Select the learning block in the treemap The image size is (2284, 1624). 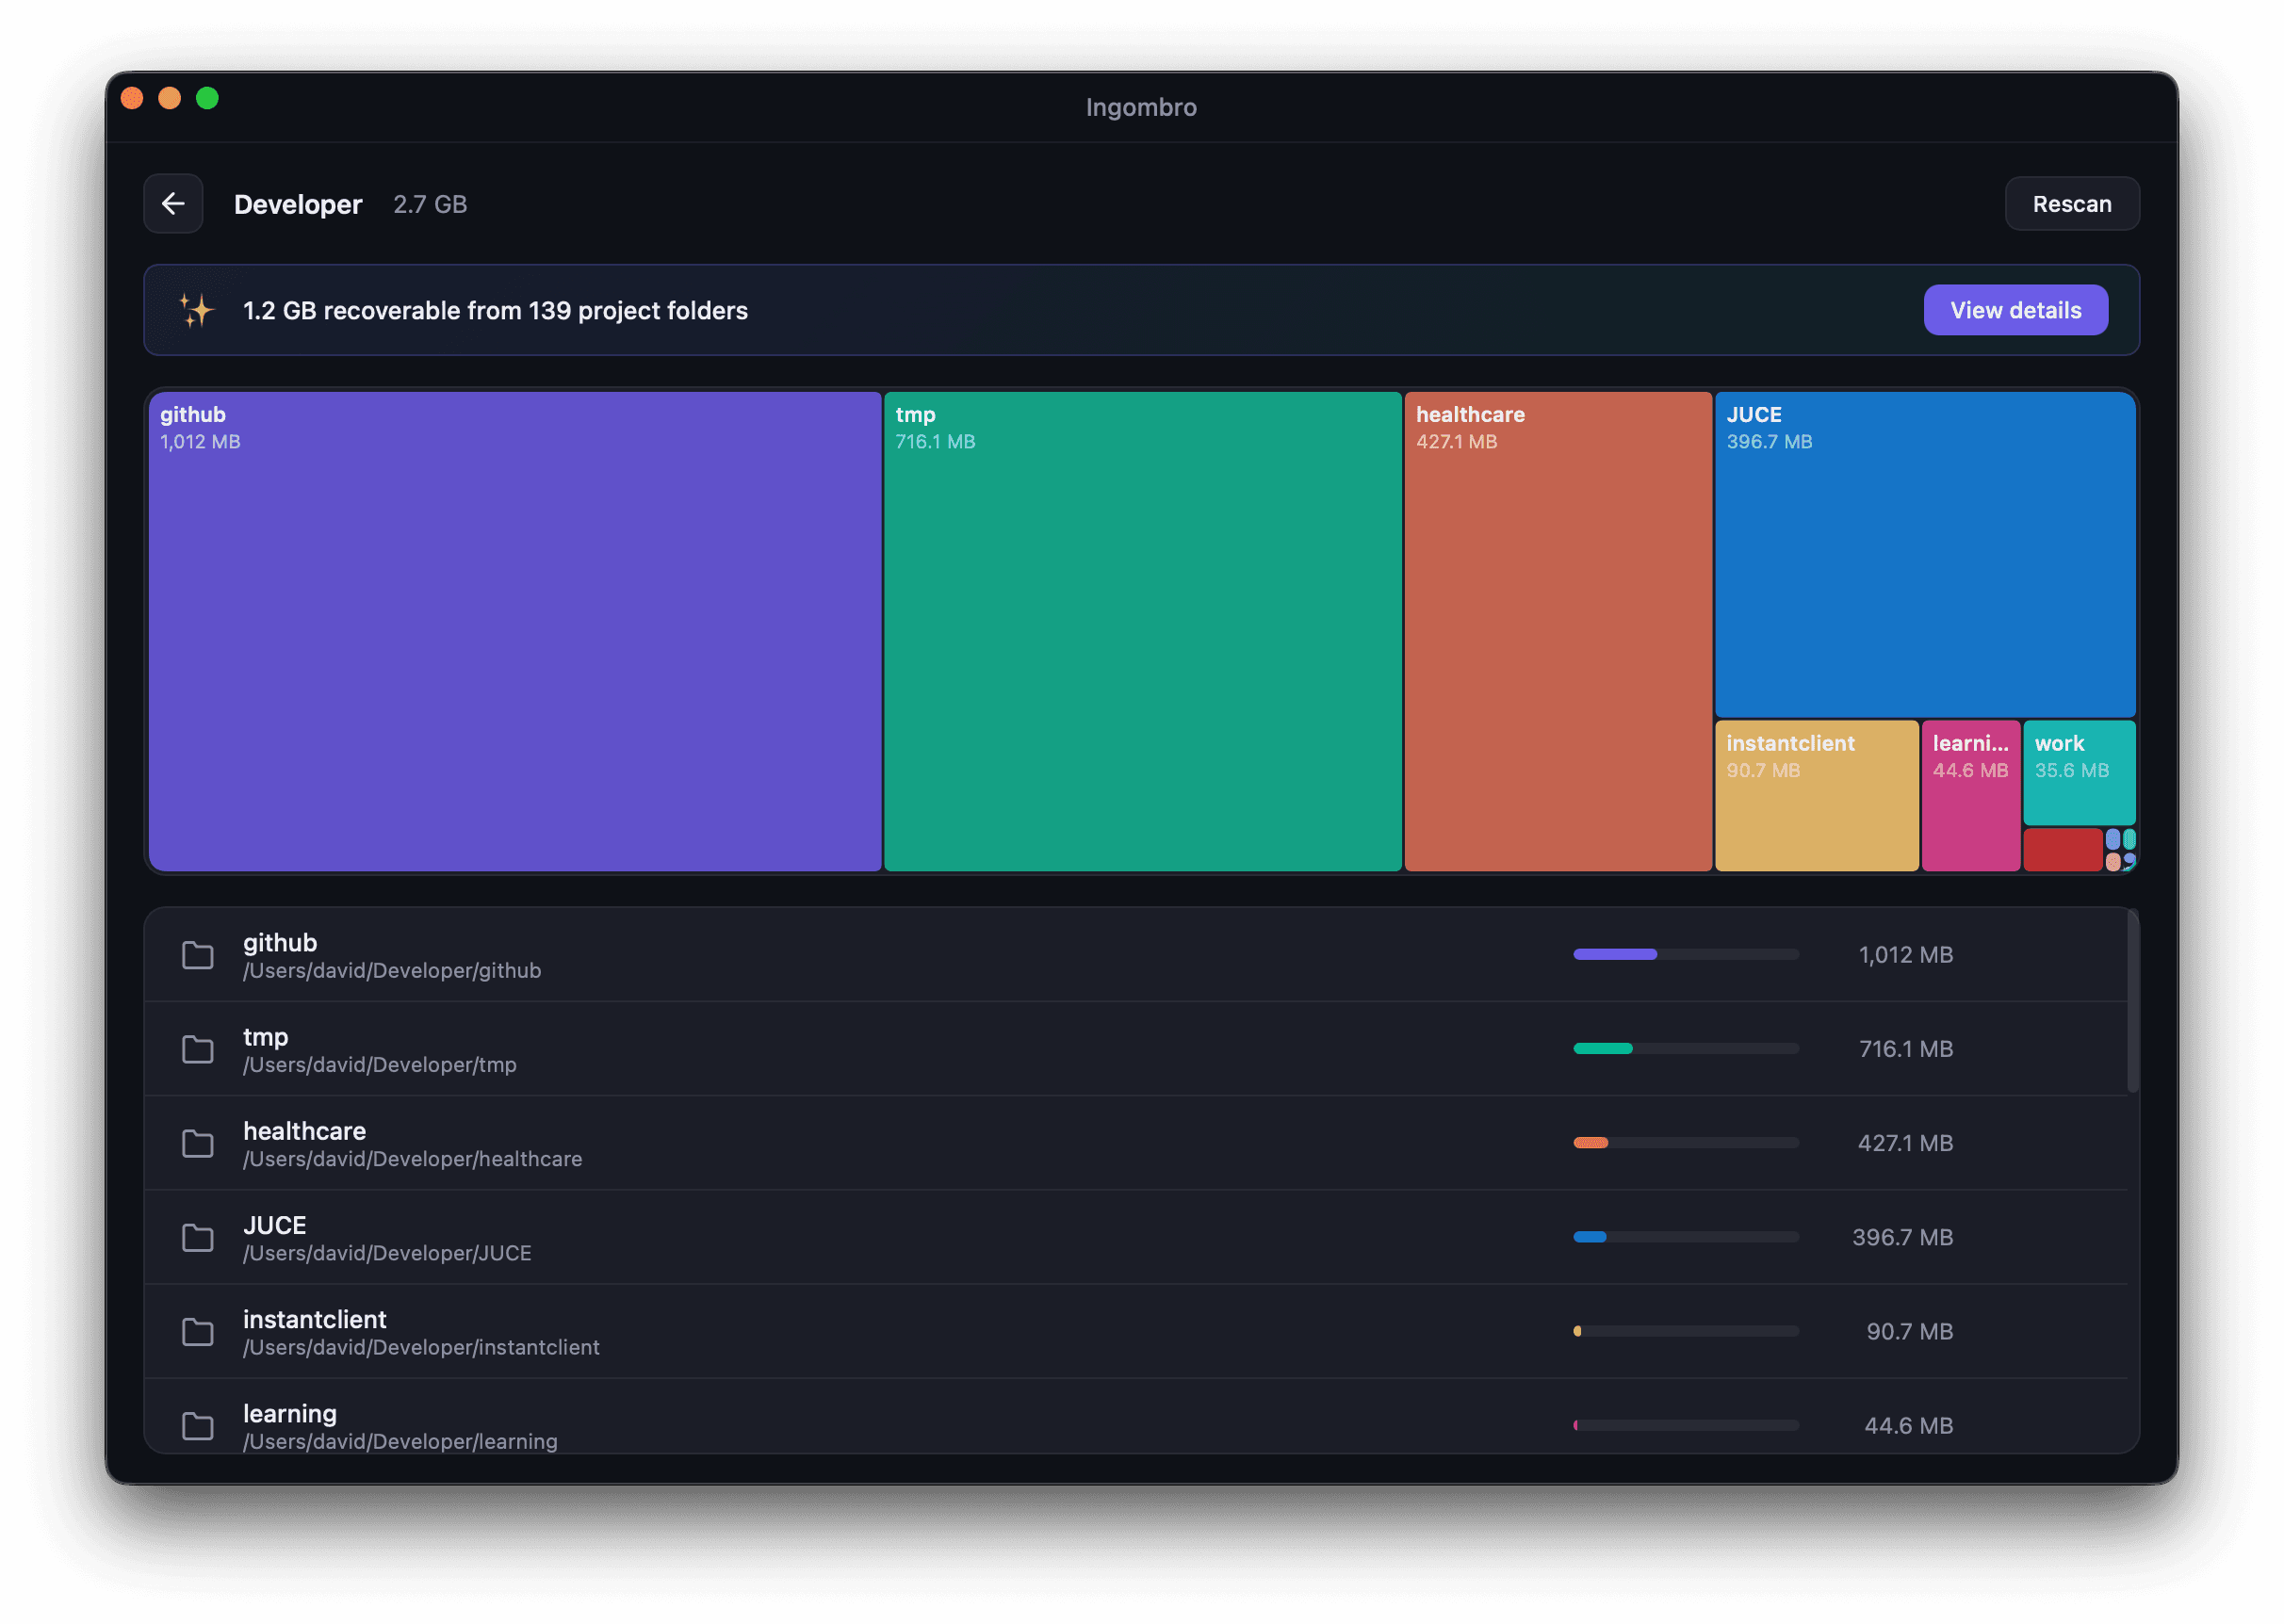pos(1970,795)
